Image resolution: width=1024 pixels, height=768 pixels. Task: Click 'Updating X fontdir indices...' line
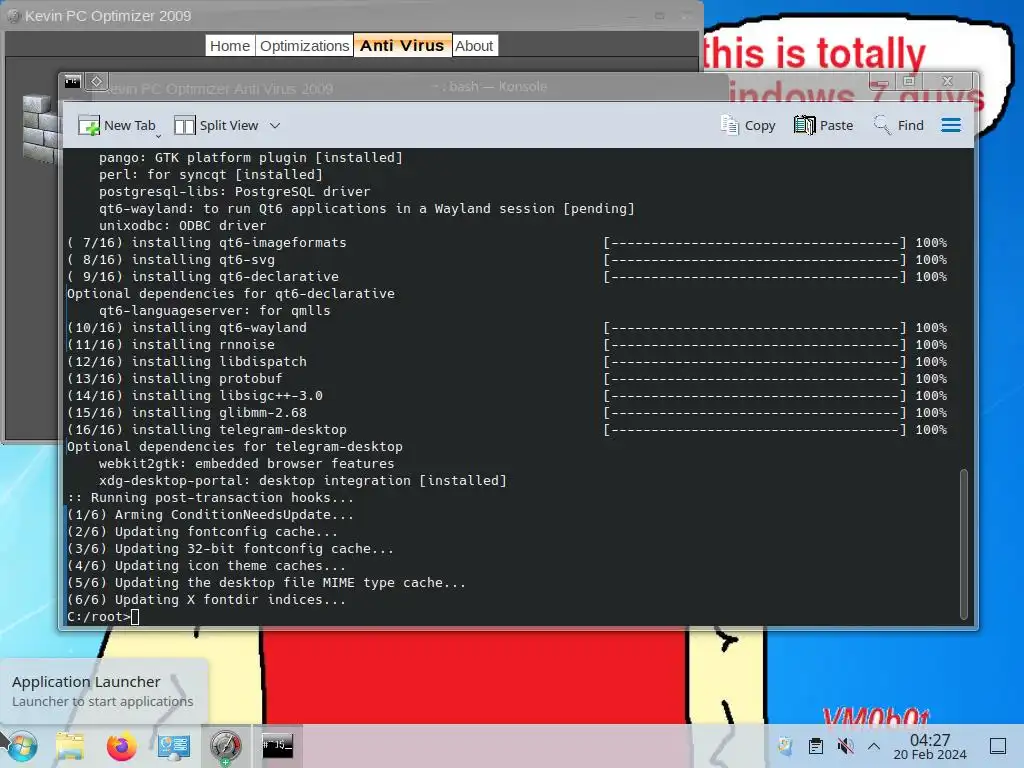click(x=206, y=600)
